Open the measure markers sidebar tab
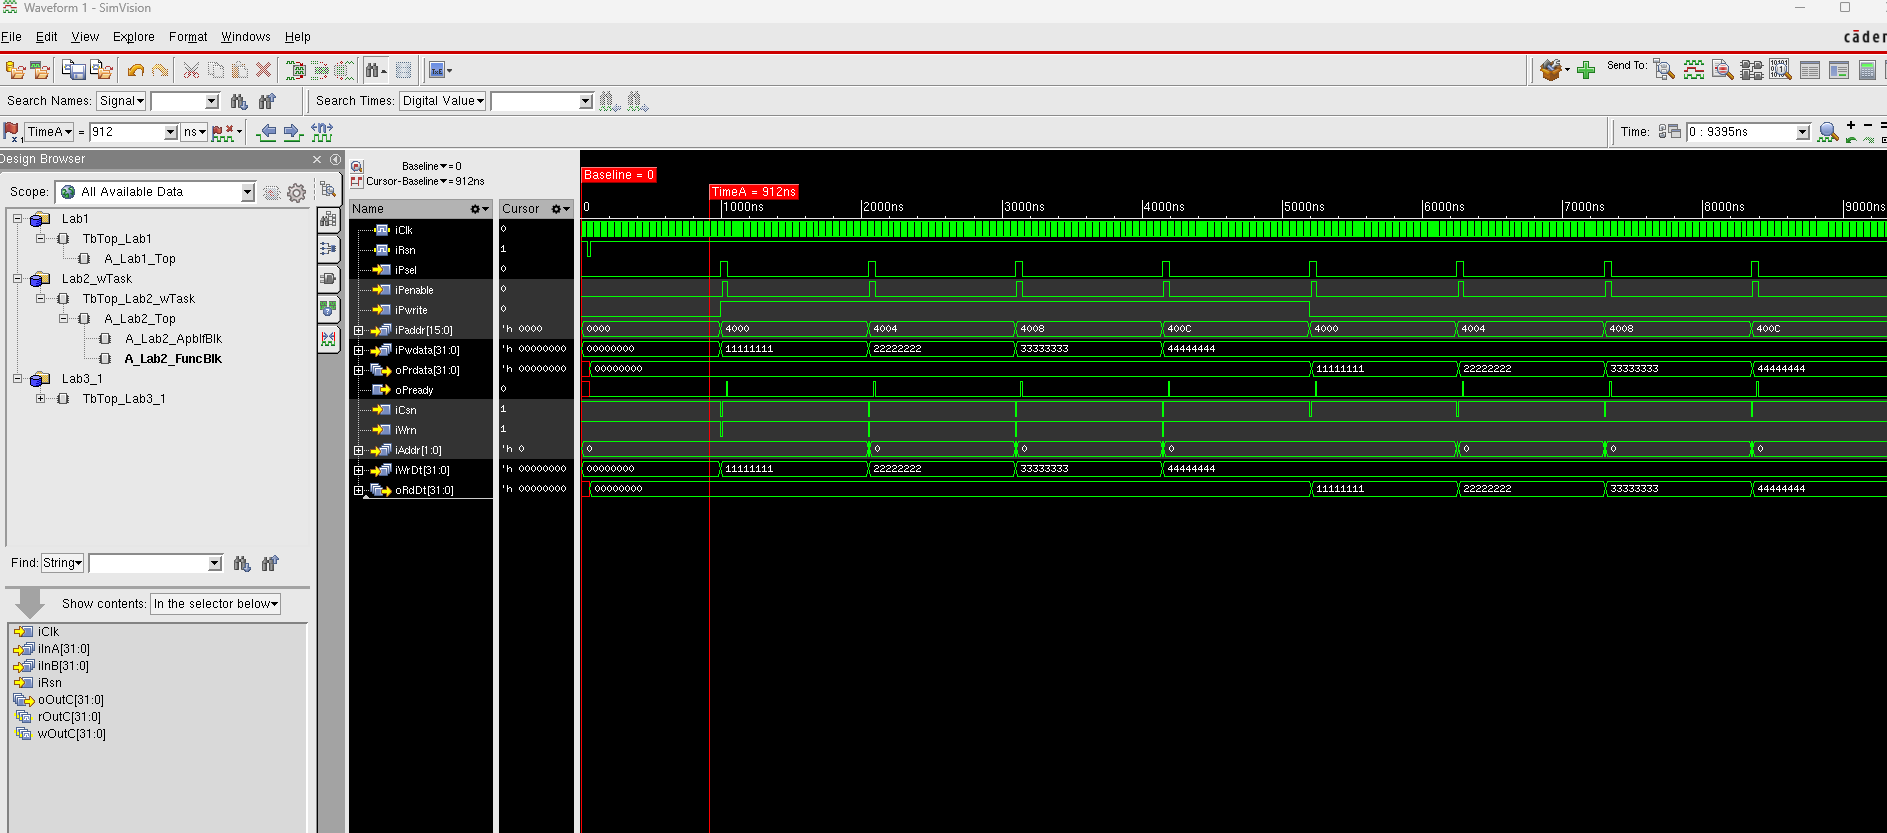The height and width of the screenshot is (833, 1887). pyautogui.click(x=328, y=339)
